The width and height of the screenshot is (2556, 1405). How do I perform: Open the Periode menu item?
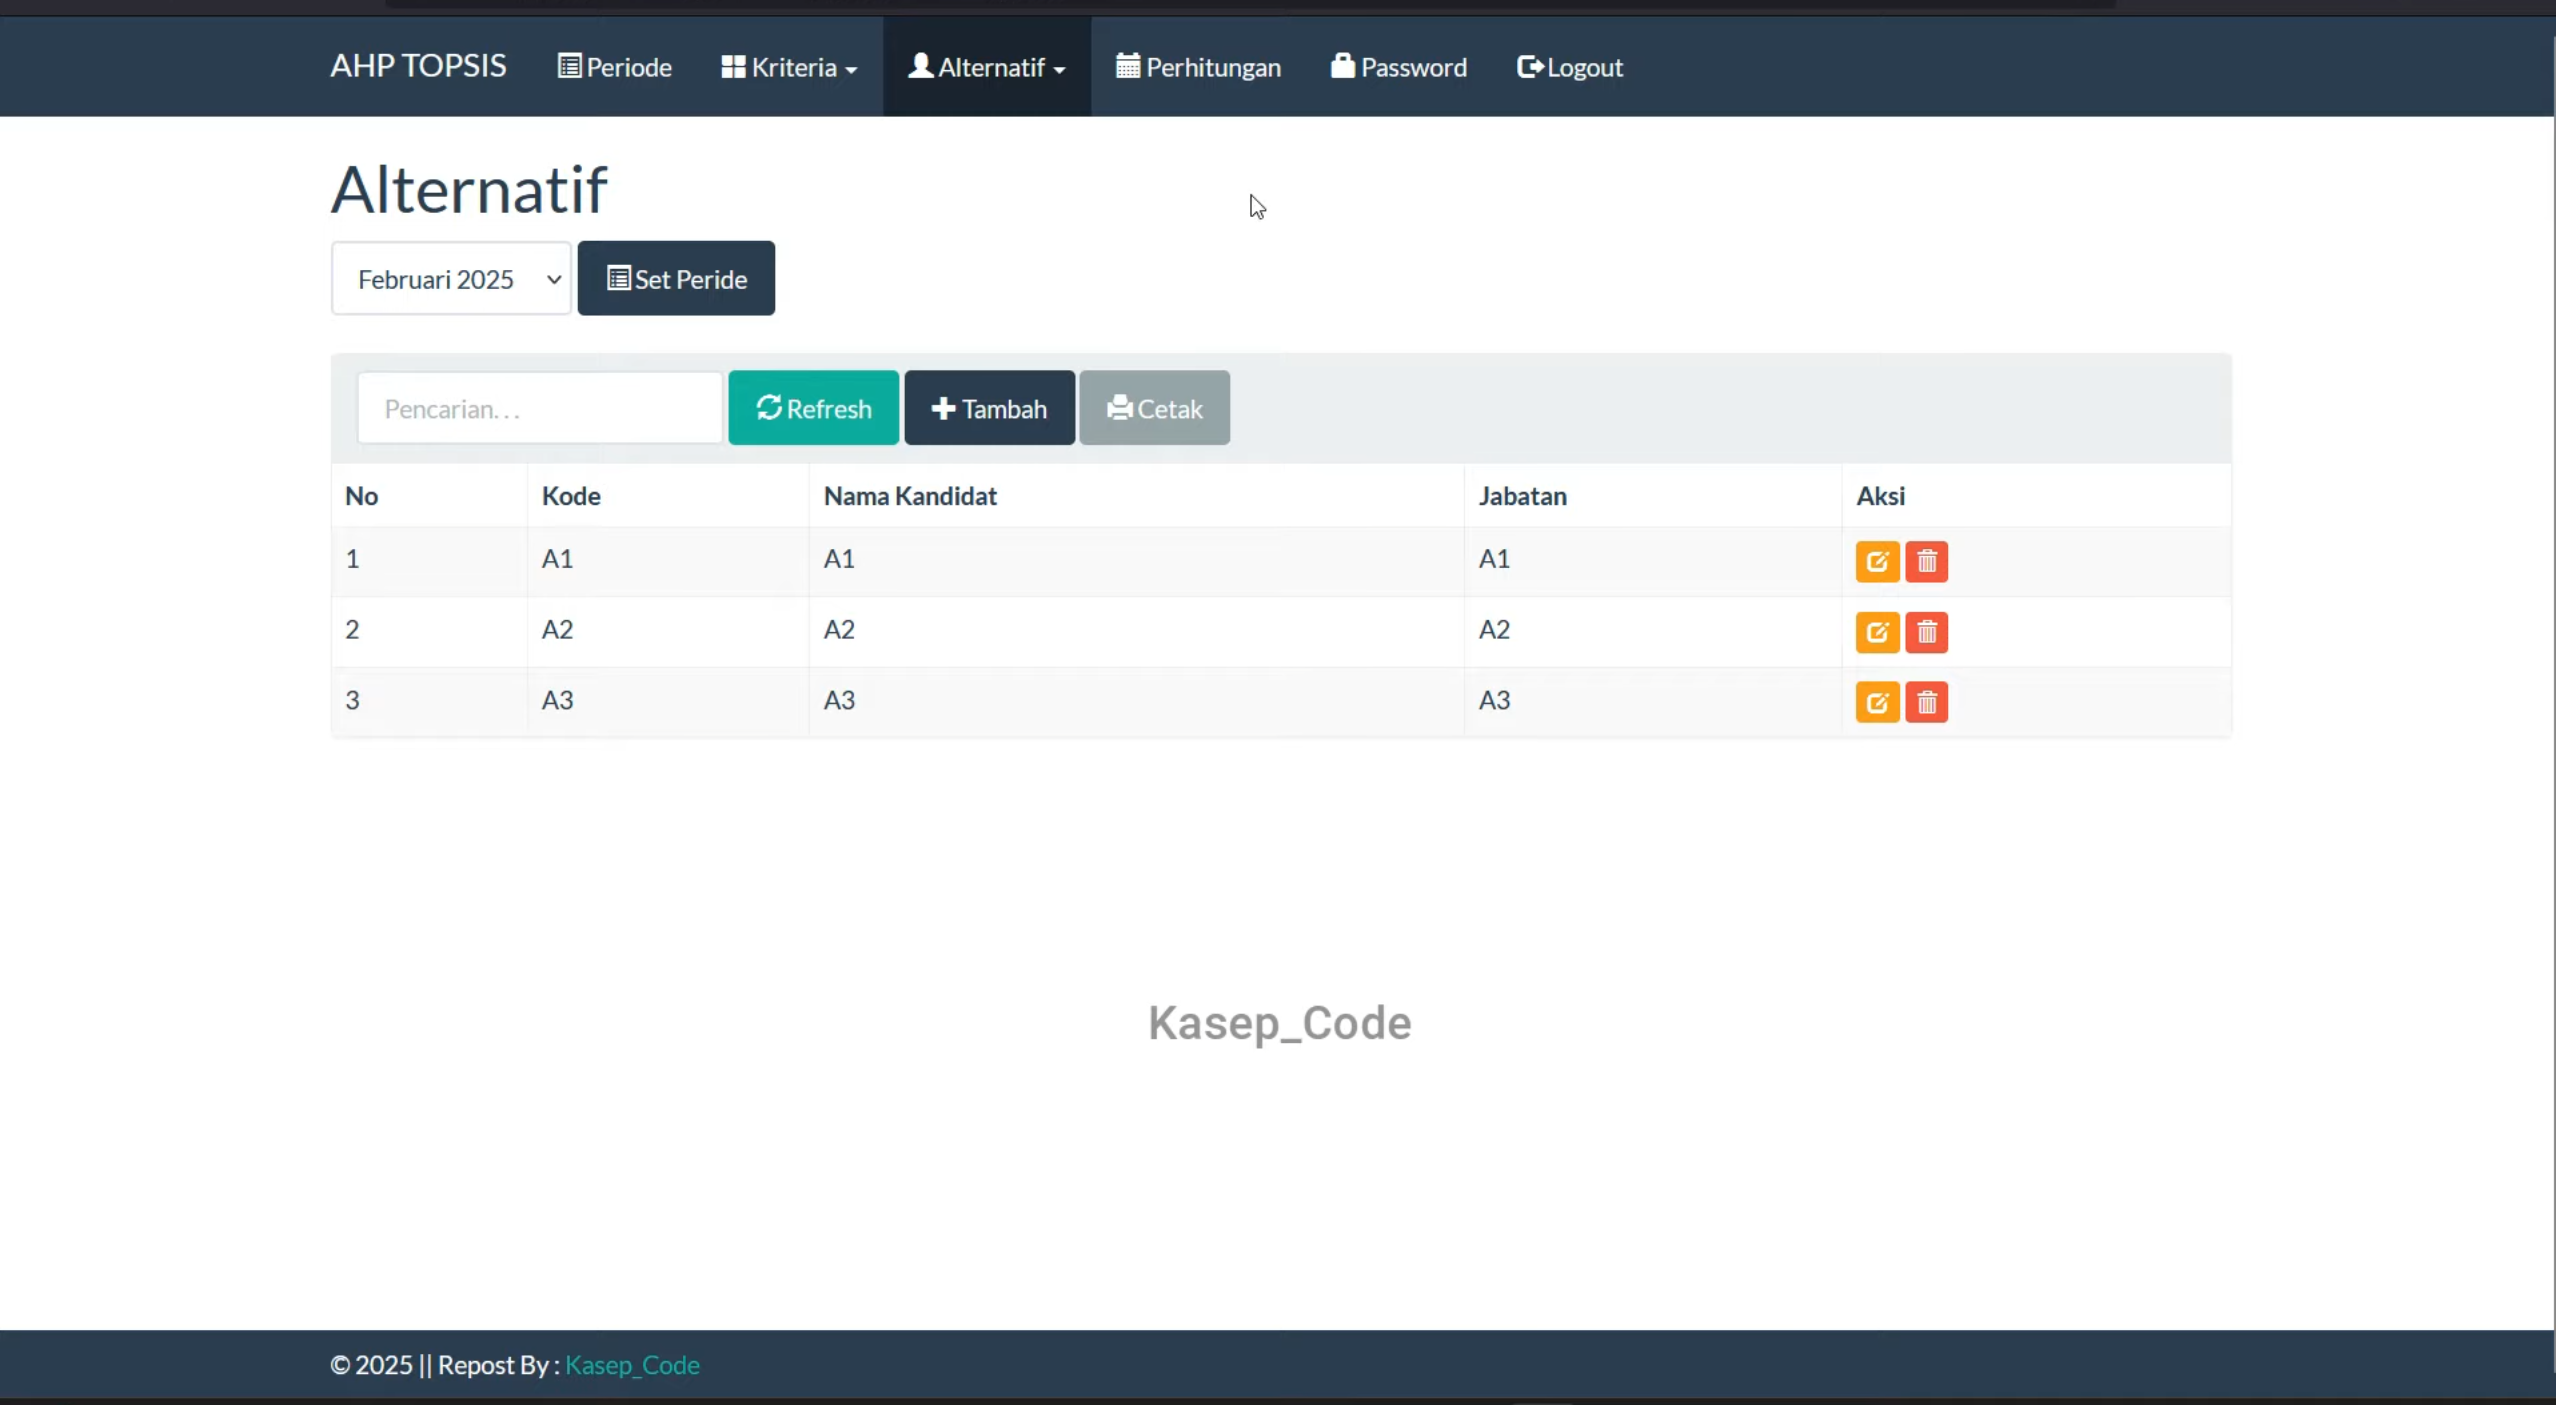[614, 67]
